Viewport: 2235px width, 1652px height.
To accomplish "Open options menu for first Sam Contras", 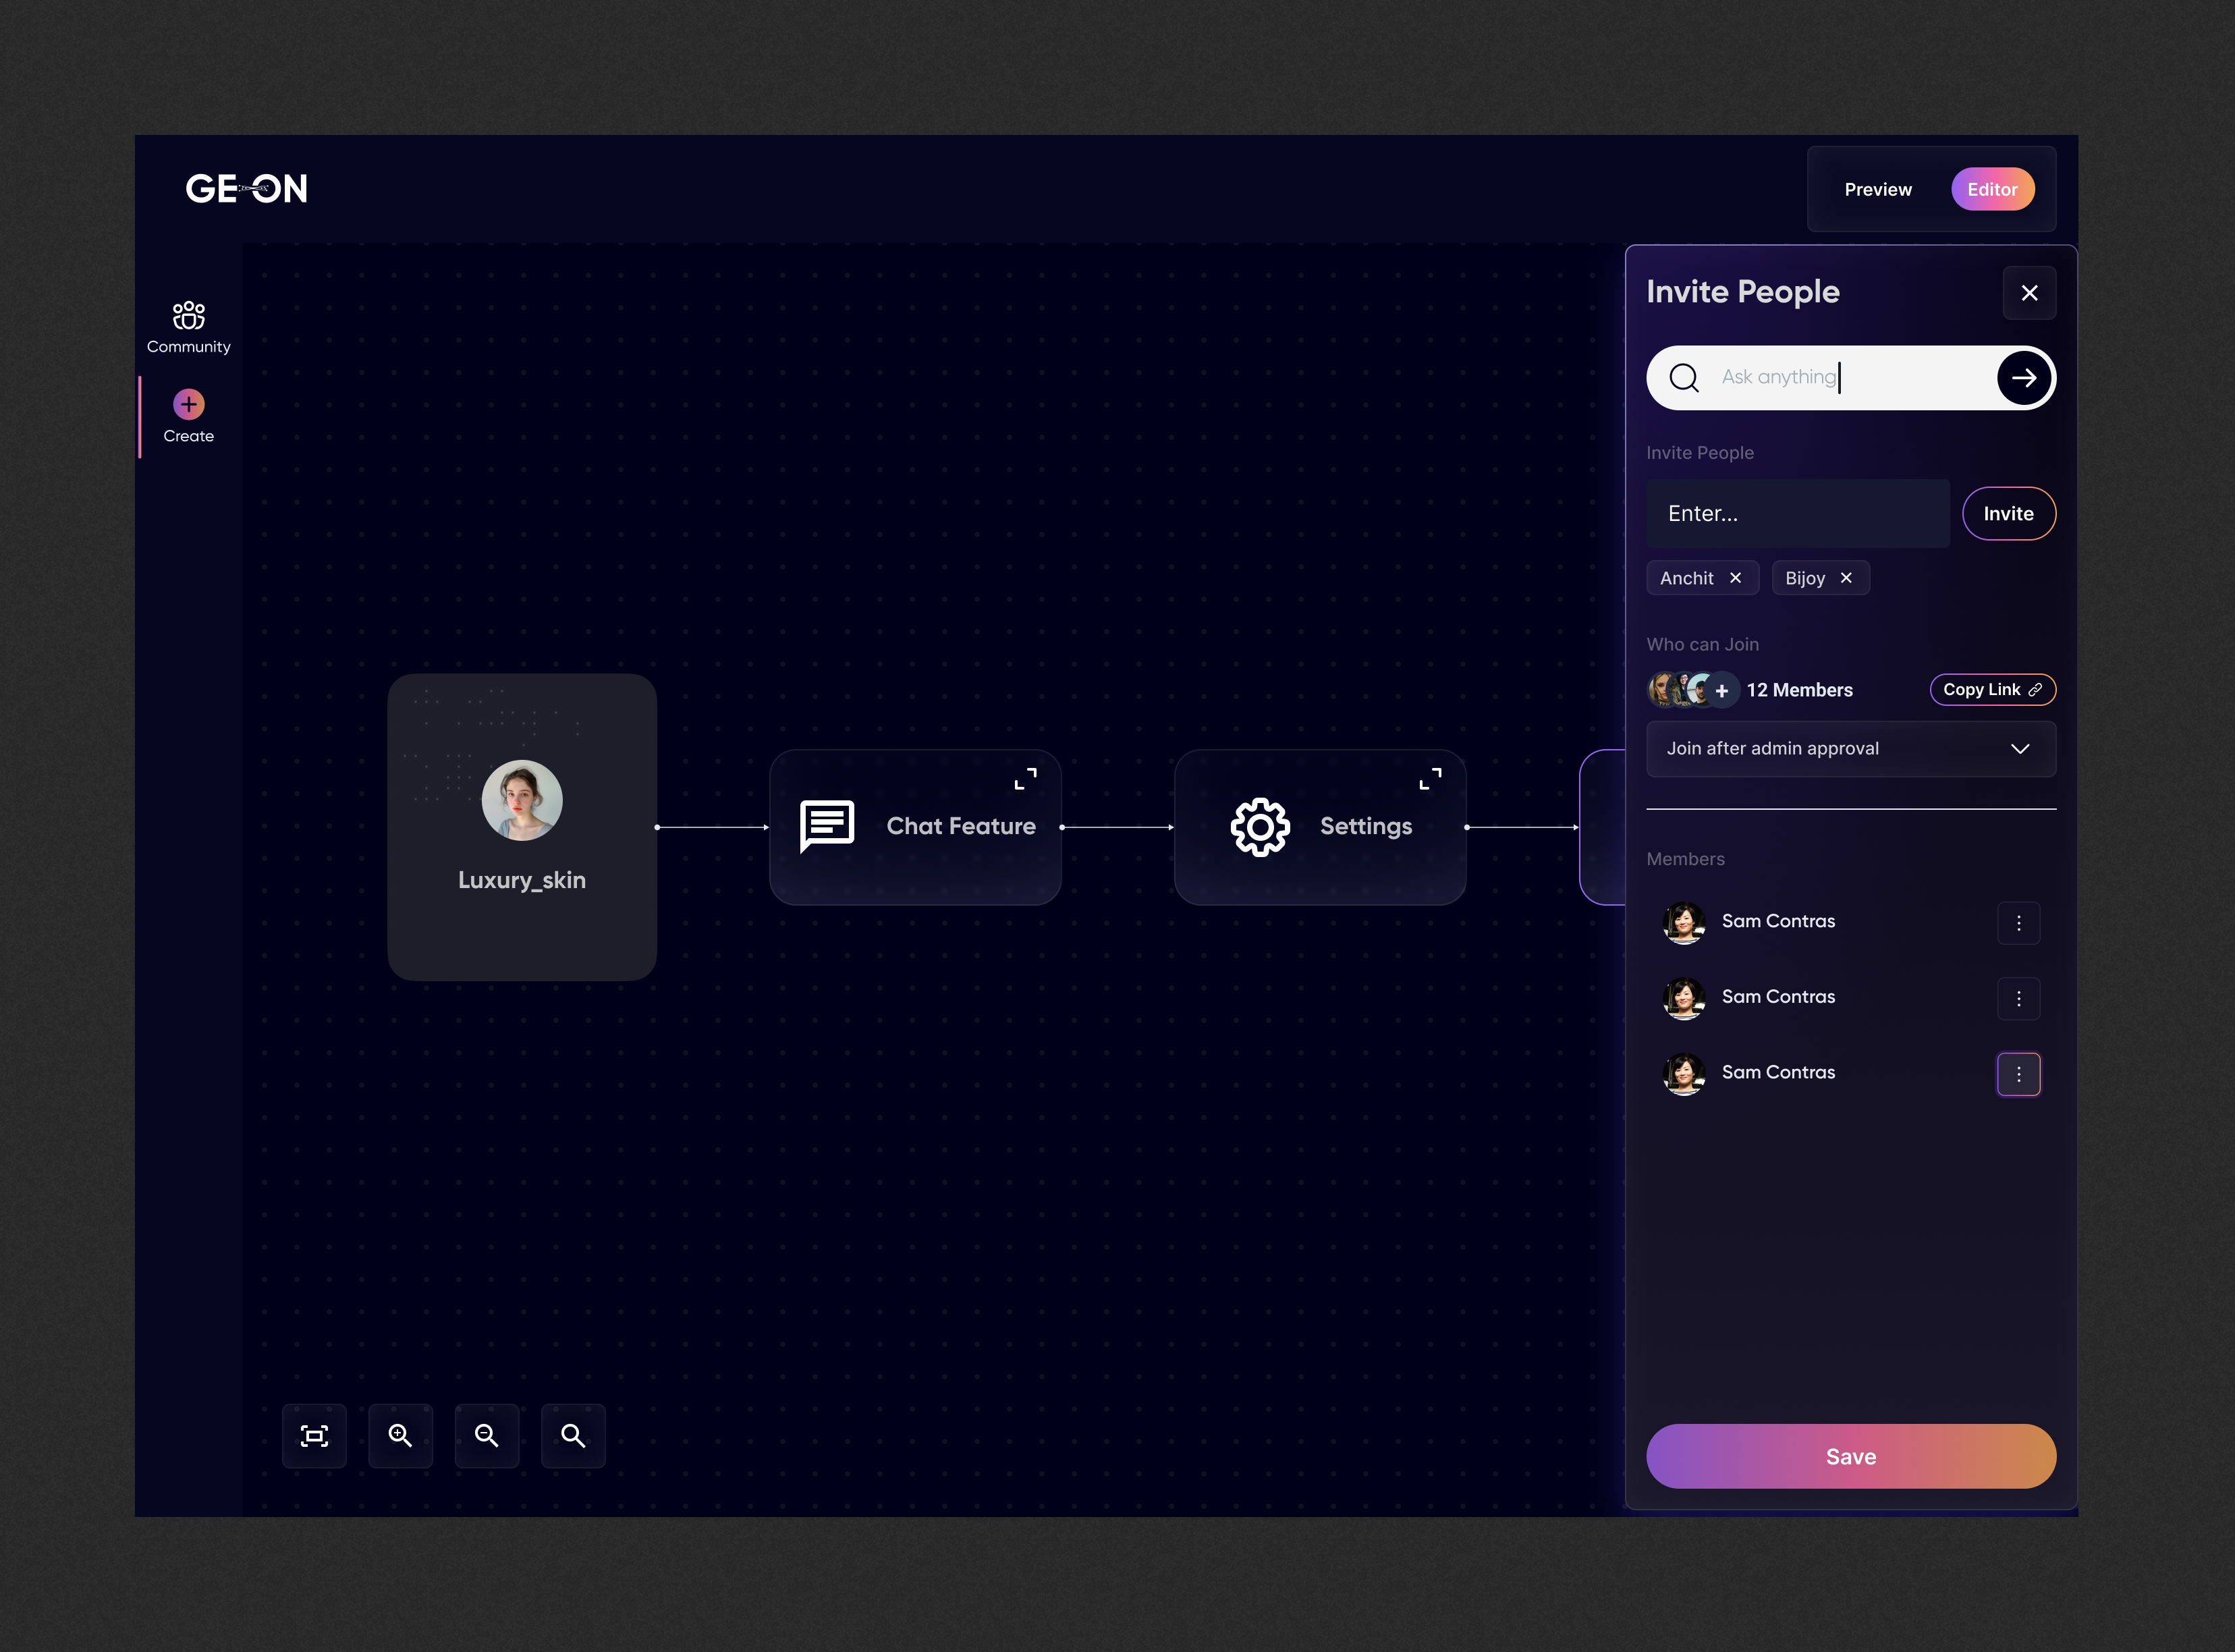I will coord(2018,923).
